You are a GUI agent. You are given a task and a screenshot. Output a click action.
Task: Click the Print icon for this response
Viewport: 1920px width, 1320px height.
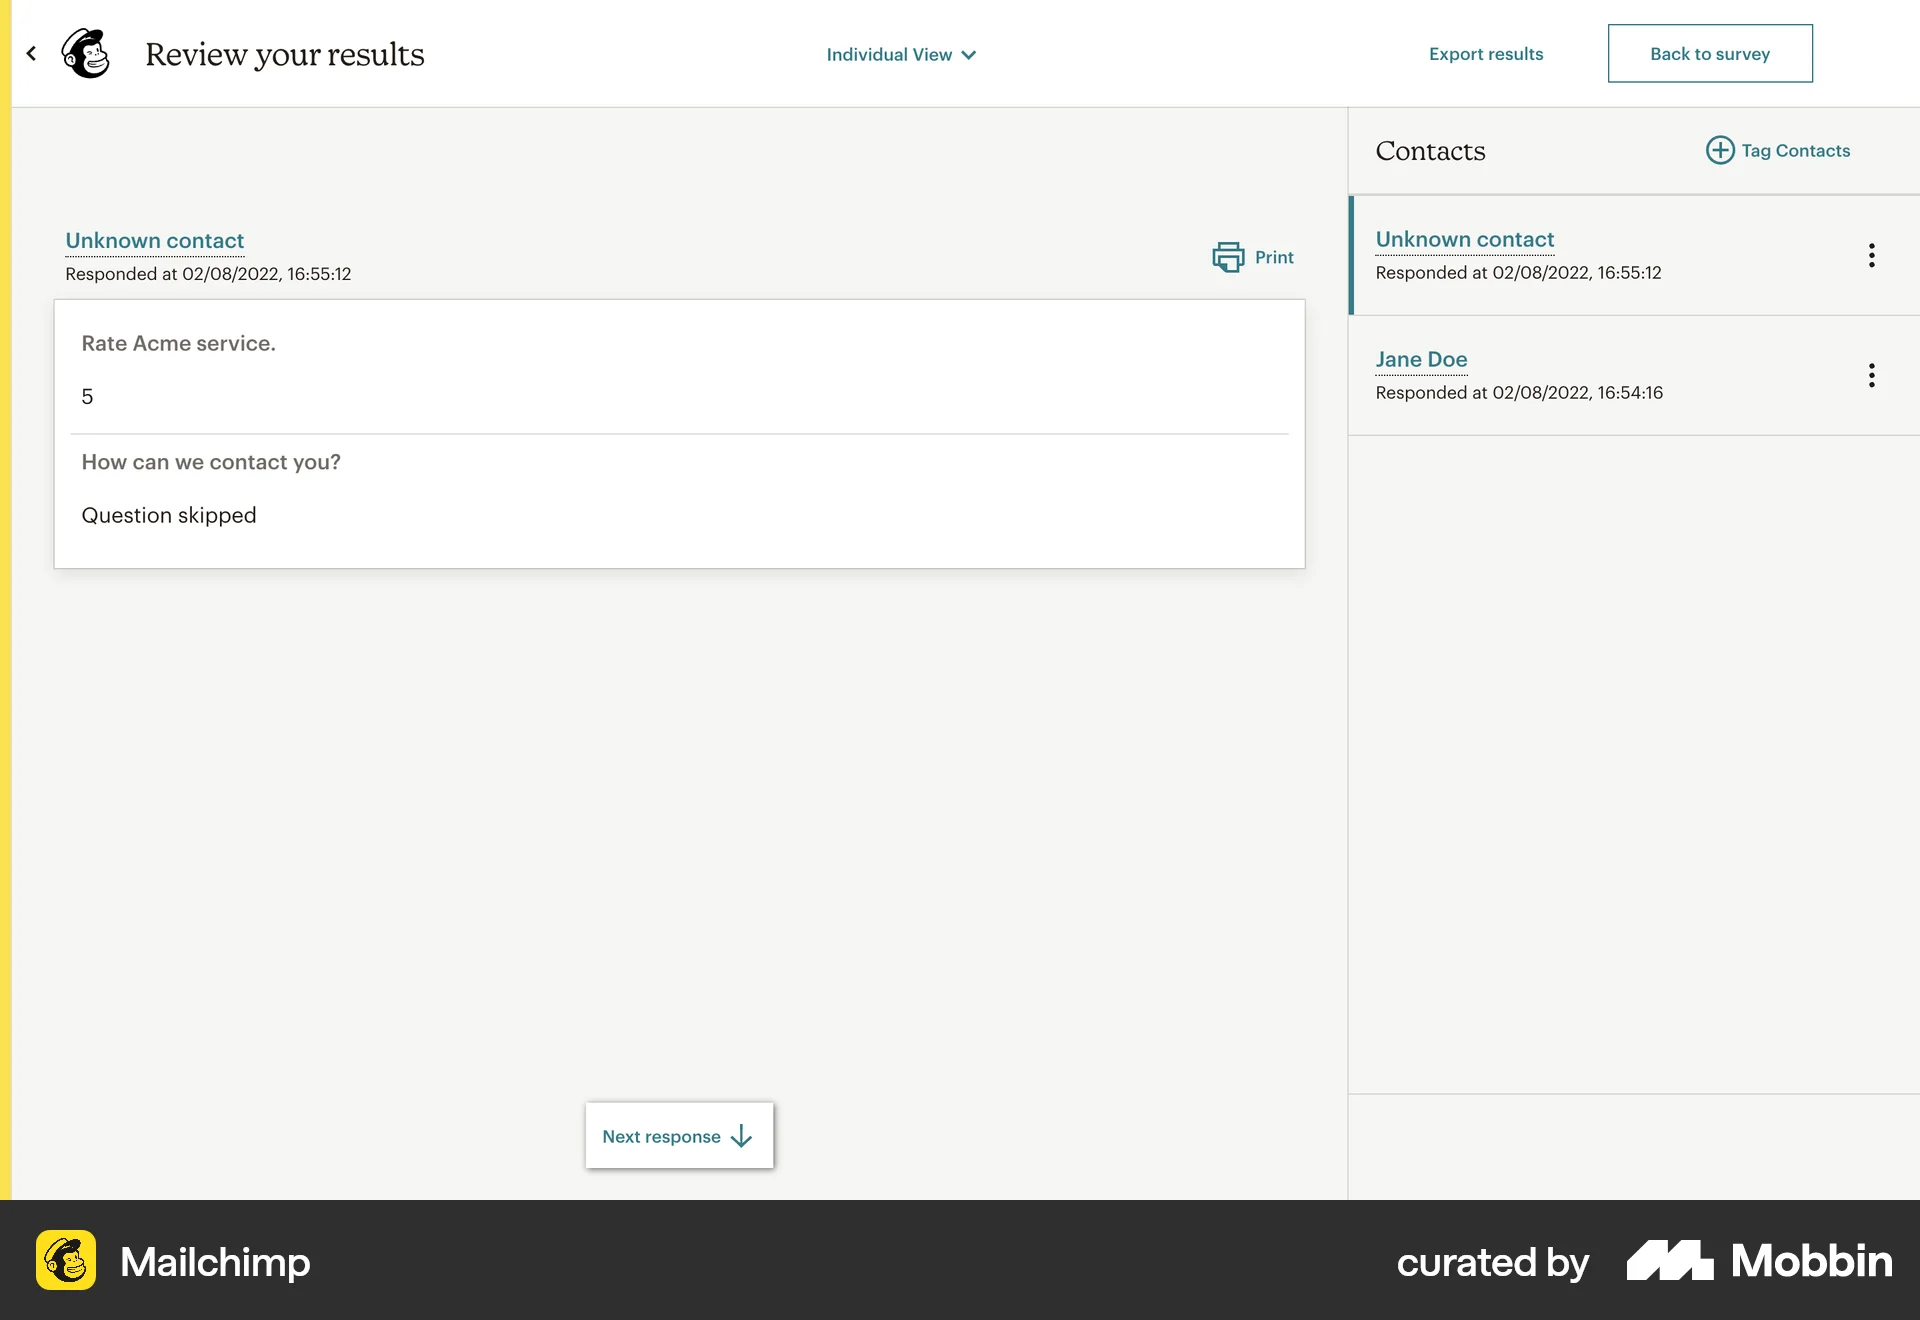coord(1229,257)
